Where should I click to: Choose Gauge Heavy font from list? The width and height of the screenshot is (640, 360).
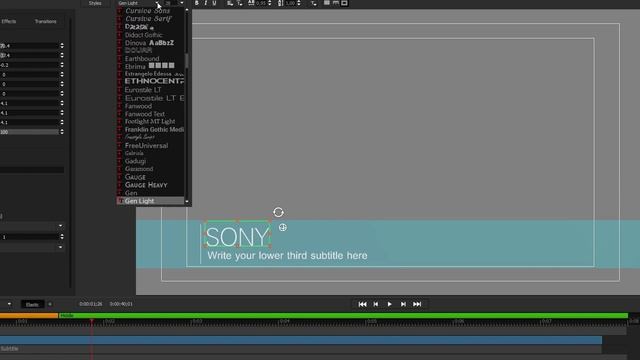146,185
